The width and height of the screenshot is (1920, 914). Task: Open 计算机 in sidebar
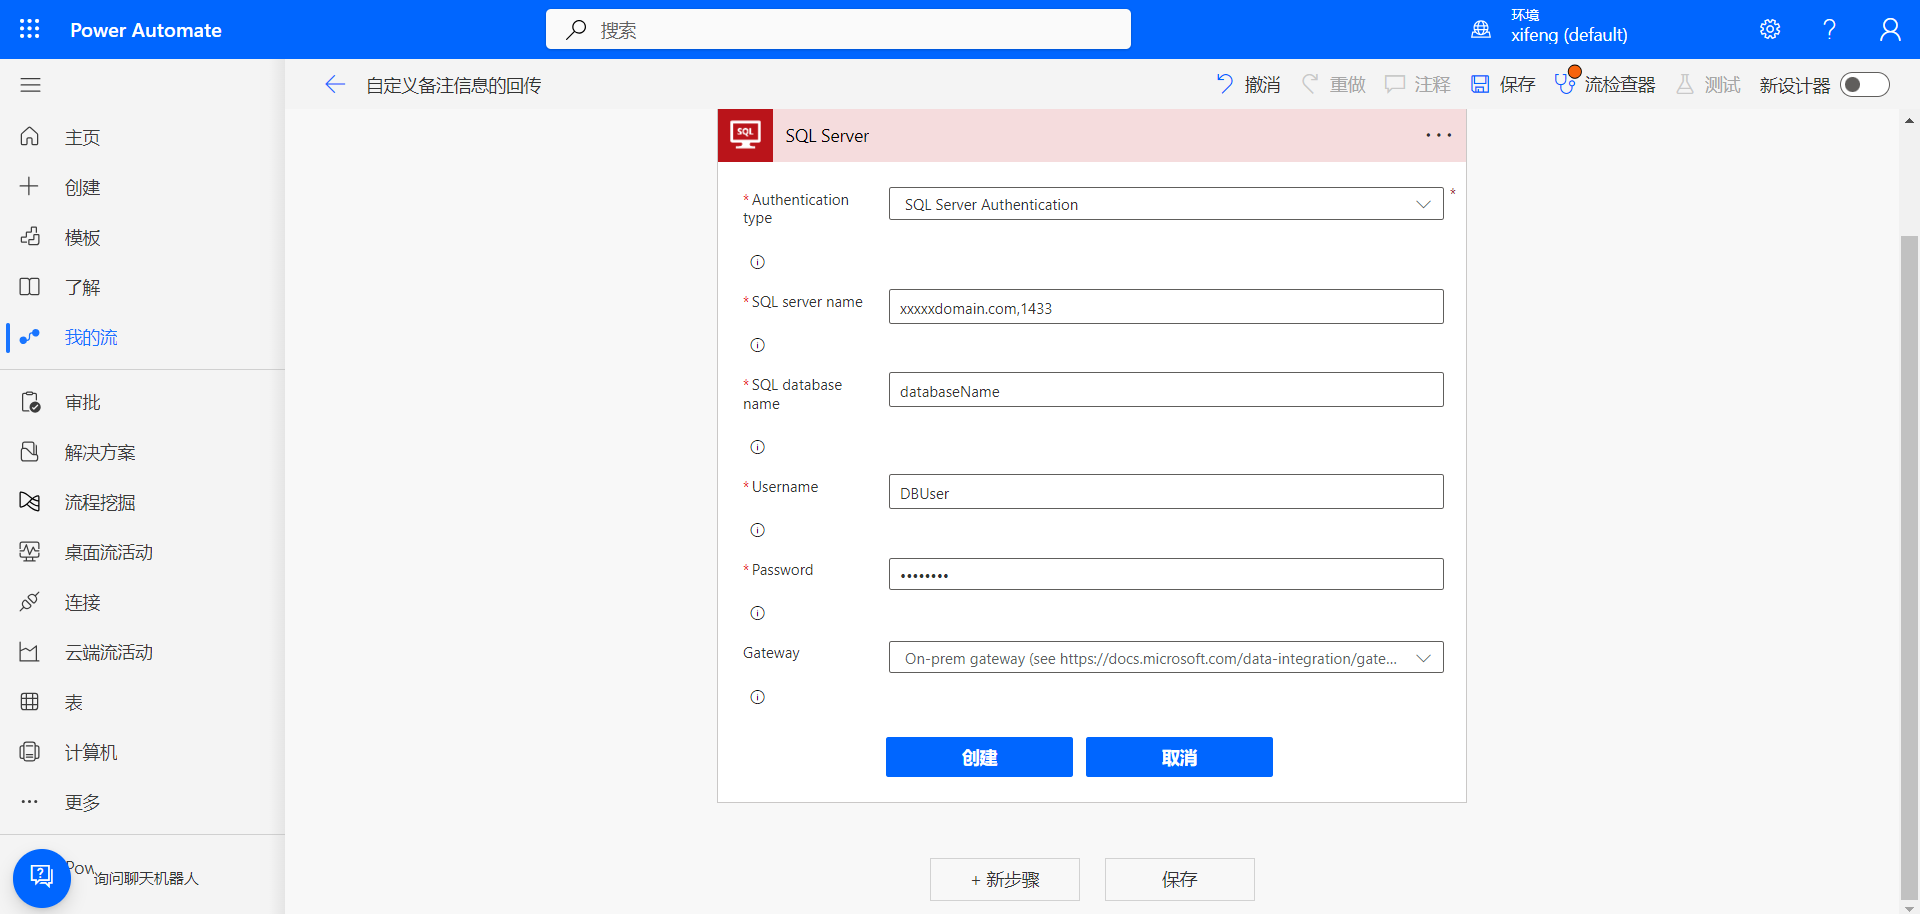coord(142,752)
